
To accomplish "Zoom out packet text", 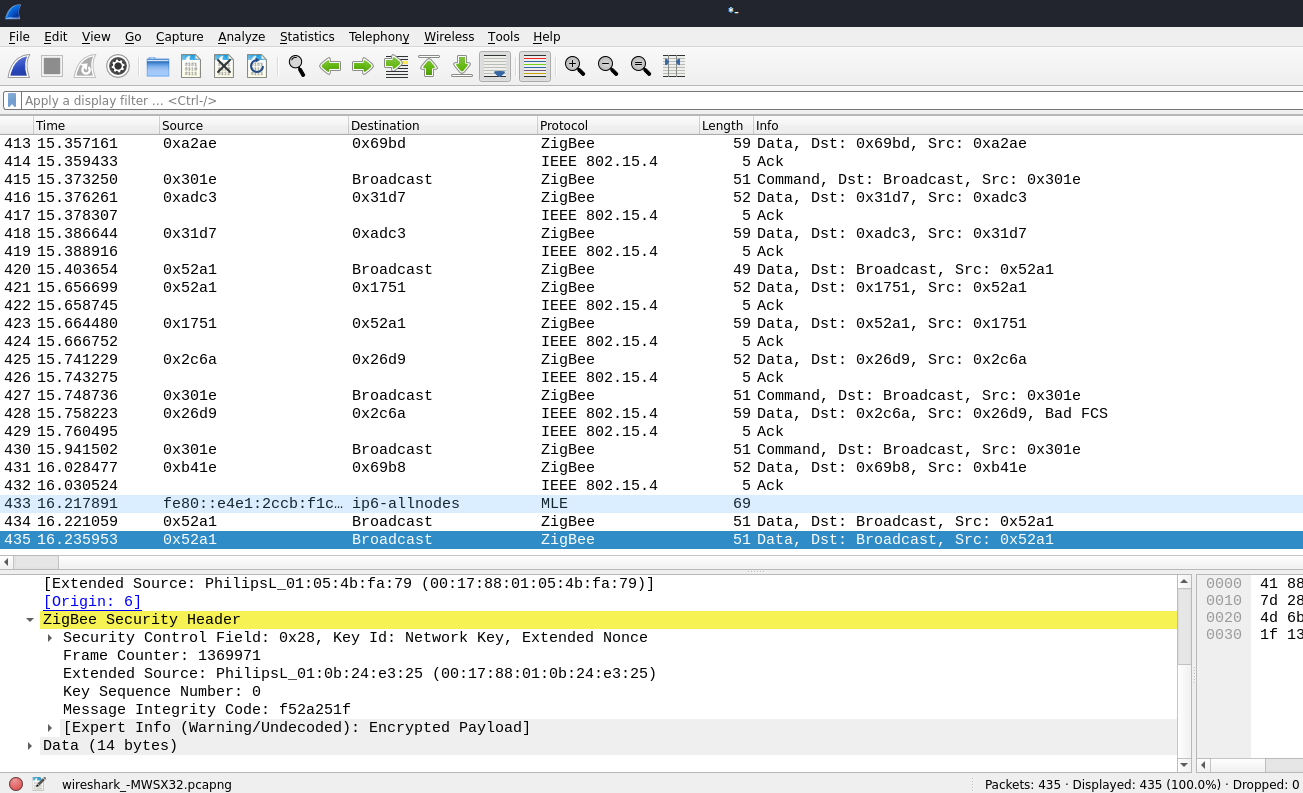I will [x=608, y=66].
